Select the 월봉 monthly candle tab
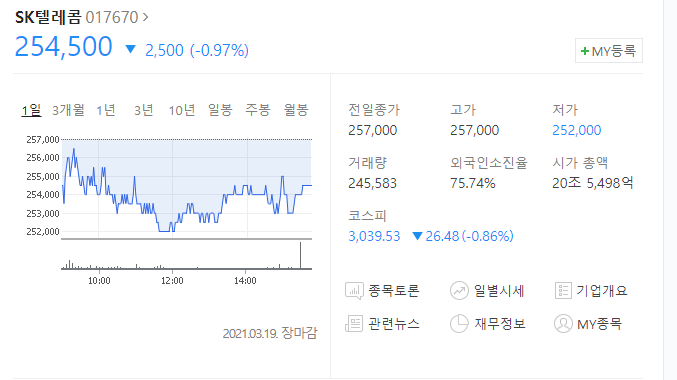The image size is (677, 380). (296, 110)
